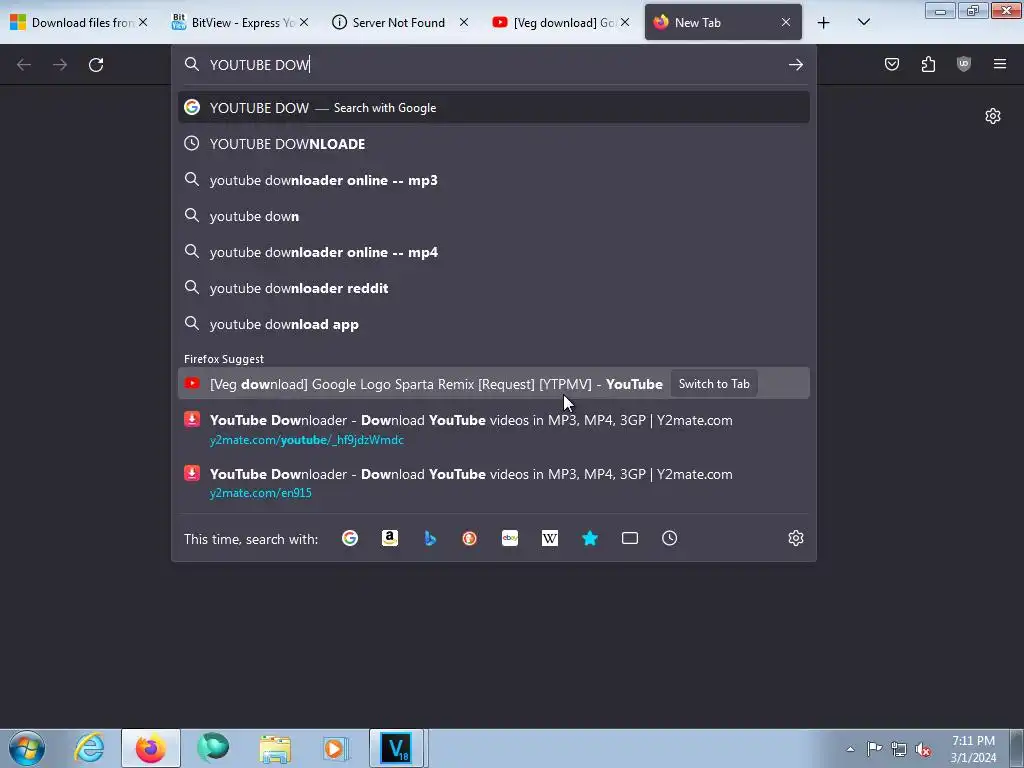Select YOUTUBE DOWNLOADE history suggestion
This screenshot has height=768, width=1024.
494,144
